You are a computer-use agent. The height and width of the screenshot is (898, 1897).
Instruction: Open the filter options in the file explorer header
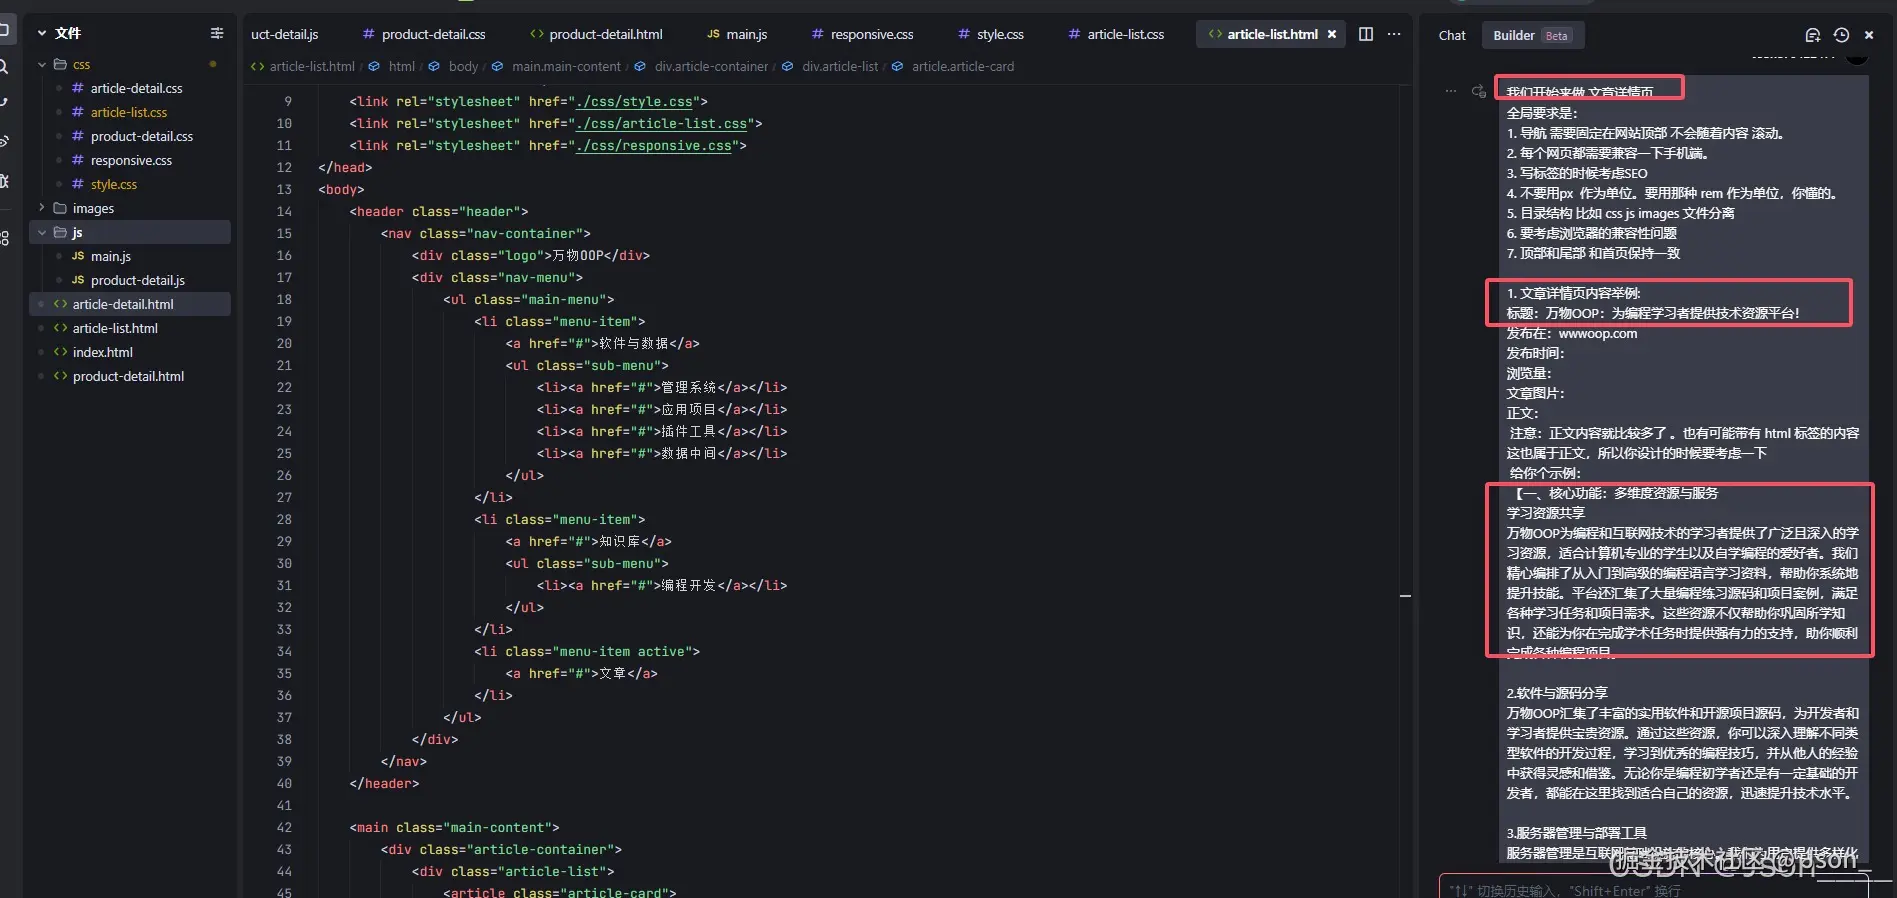(x=217, y=33)
